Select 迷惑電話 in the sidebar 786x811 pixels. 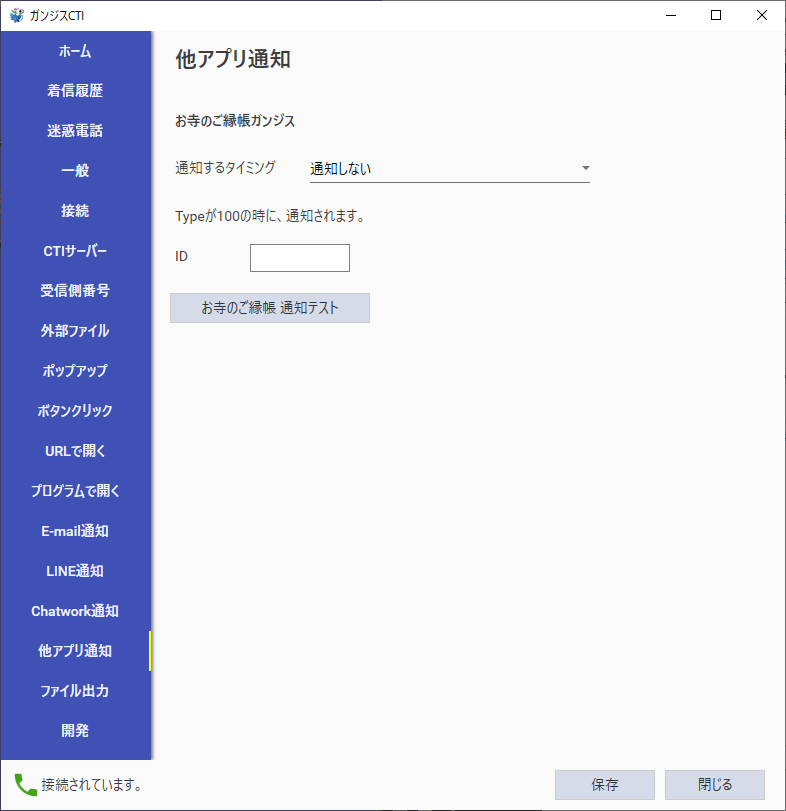pos(75,131)
